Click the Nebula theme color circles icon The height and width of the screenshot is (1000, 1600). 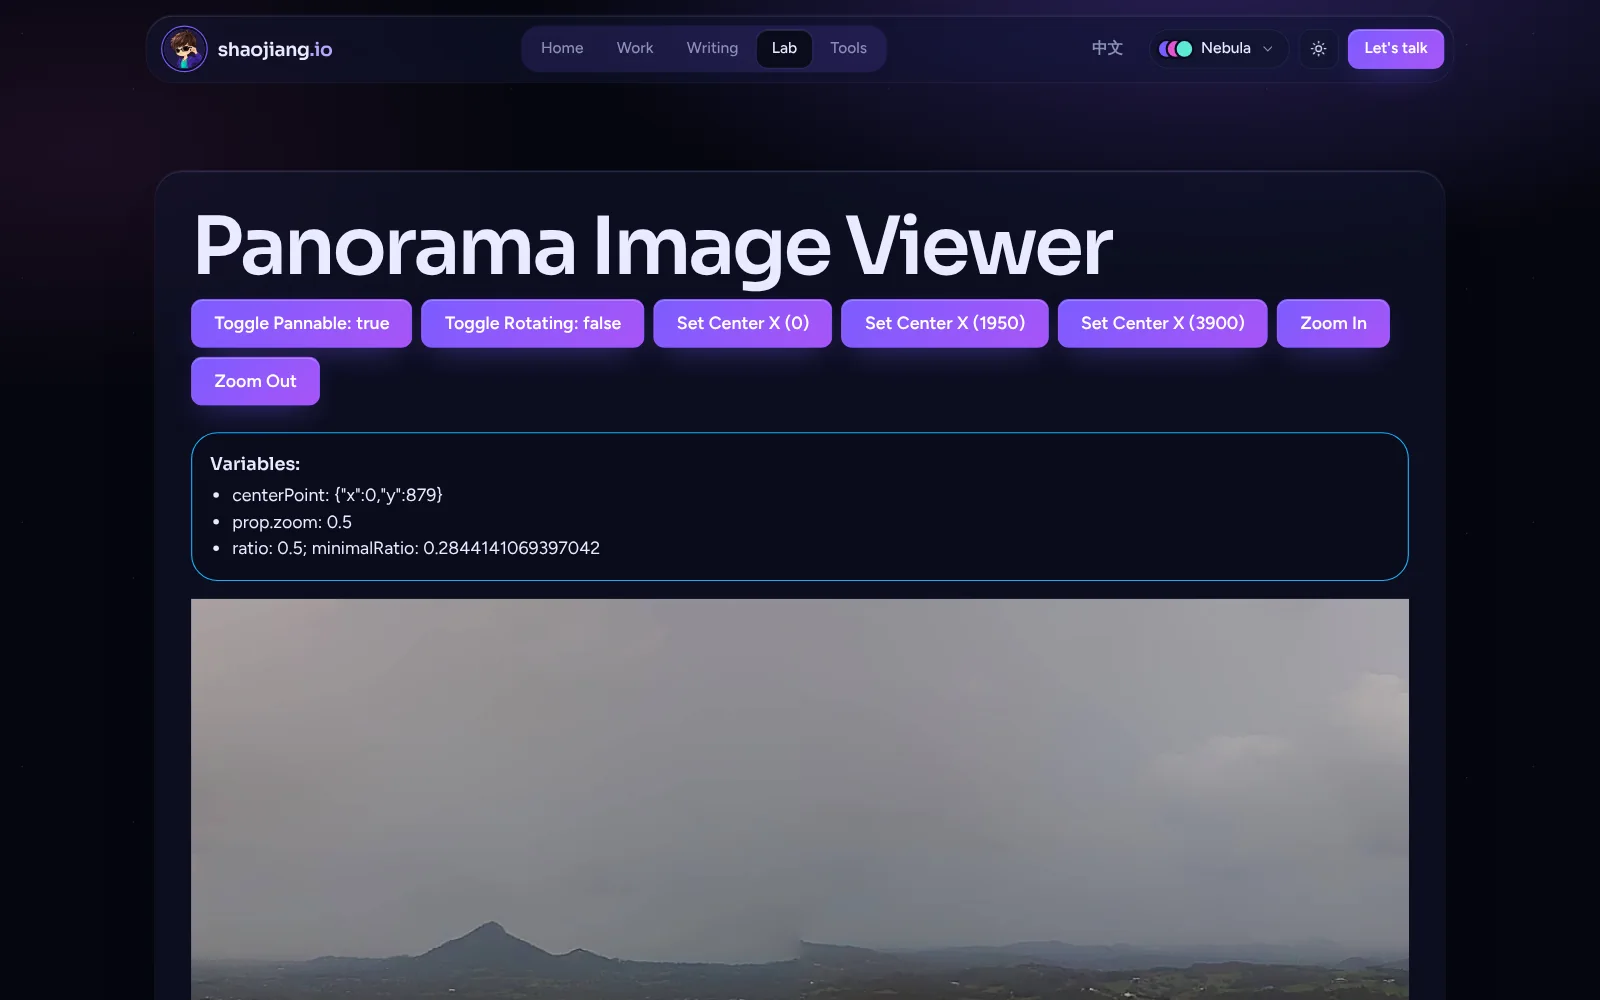pos(1175,49)
